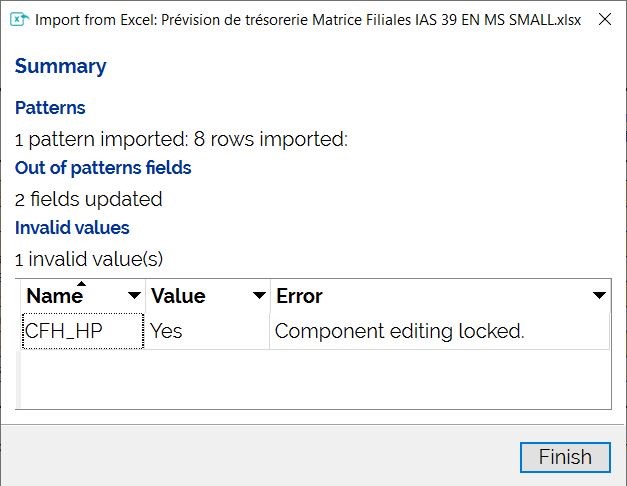The image size is (627, 486).
Task: Select the CFH_HP name cell
Action: pos(83,331)
